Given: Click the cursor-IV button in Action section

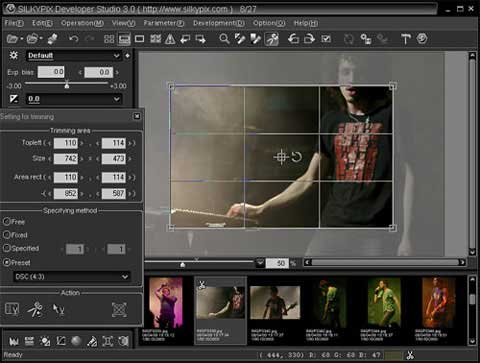Looking at the screenshot, I should [x=59, y=310].
